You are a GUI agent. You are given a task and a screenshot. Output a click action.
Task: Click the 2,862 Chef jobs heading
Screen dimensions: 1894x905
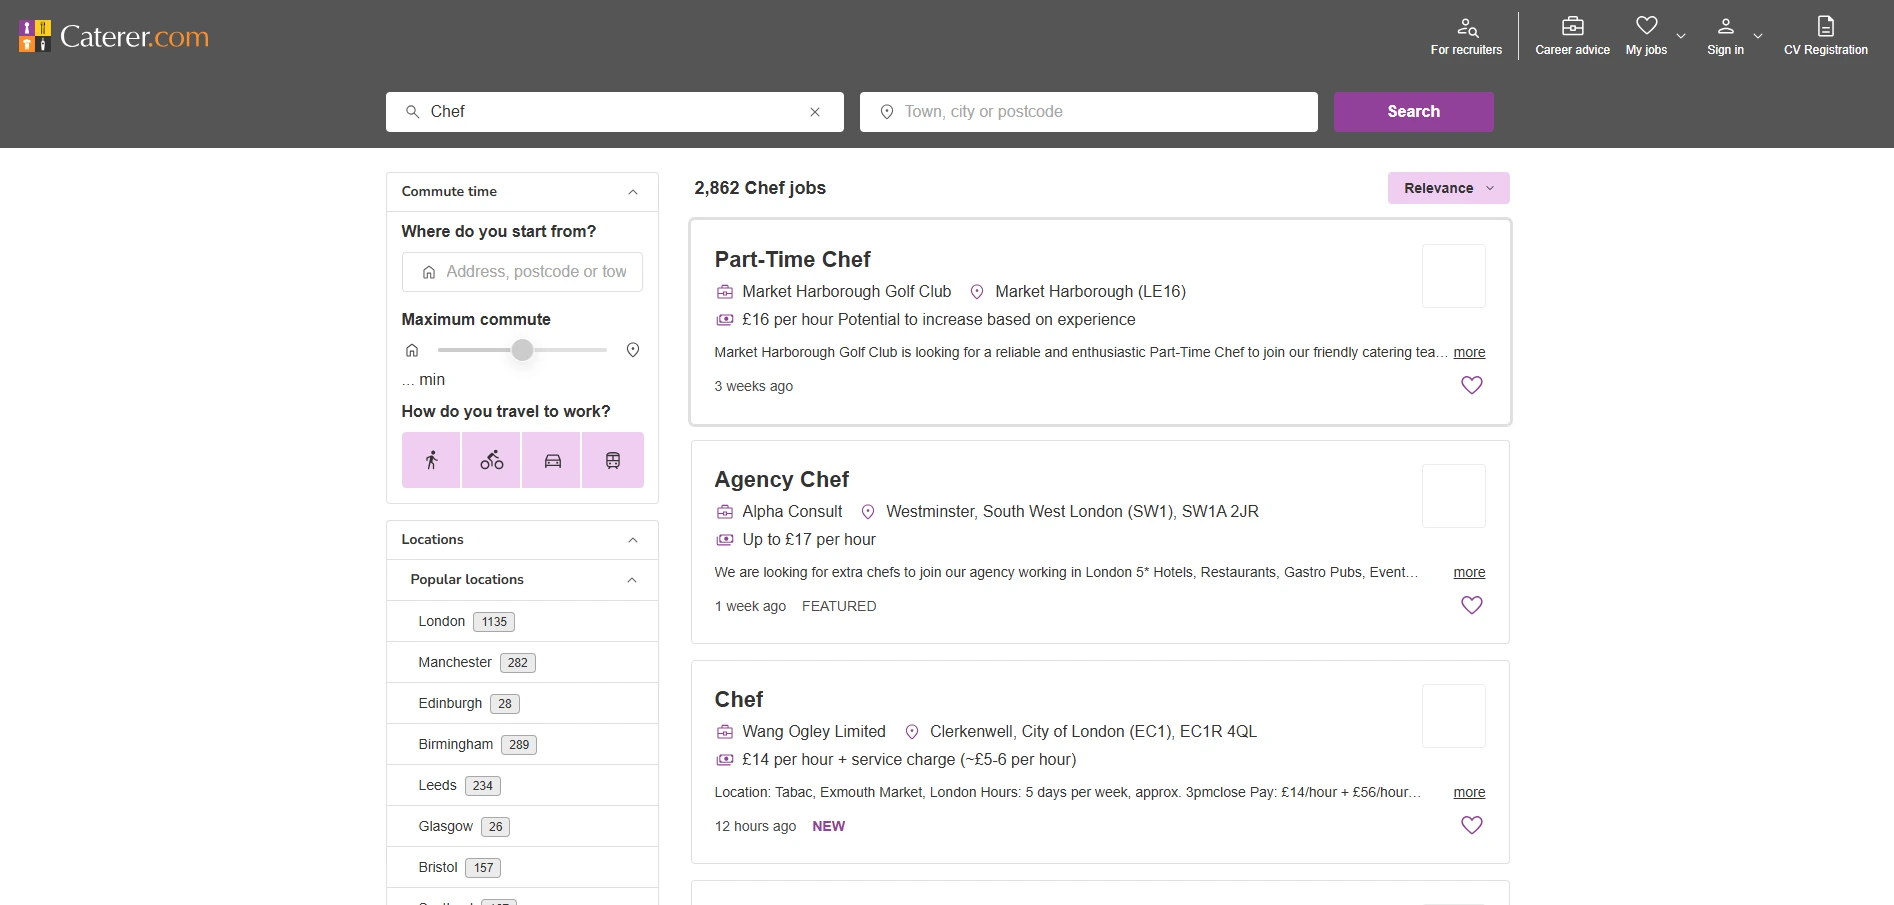tap(760, 188)
